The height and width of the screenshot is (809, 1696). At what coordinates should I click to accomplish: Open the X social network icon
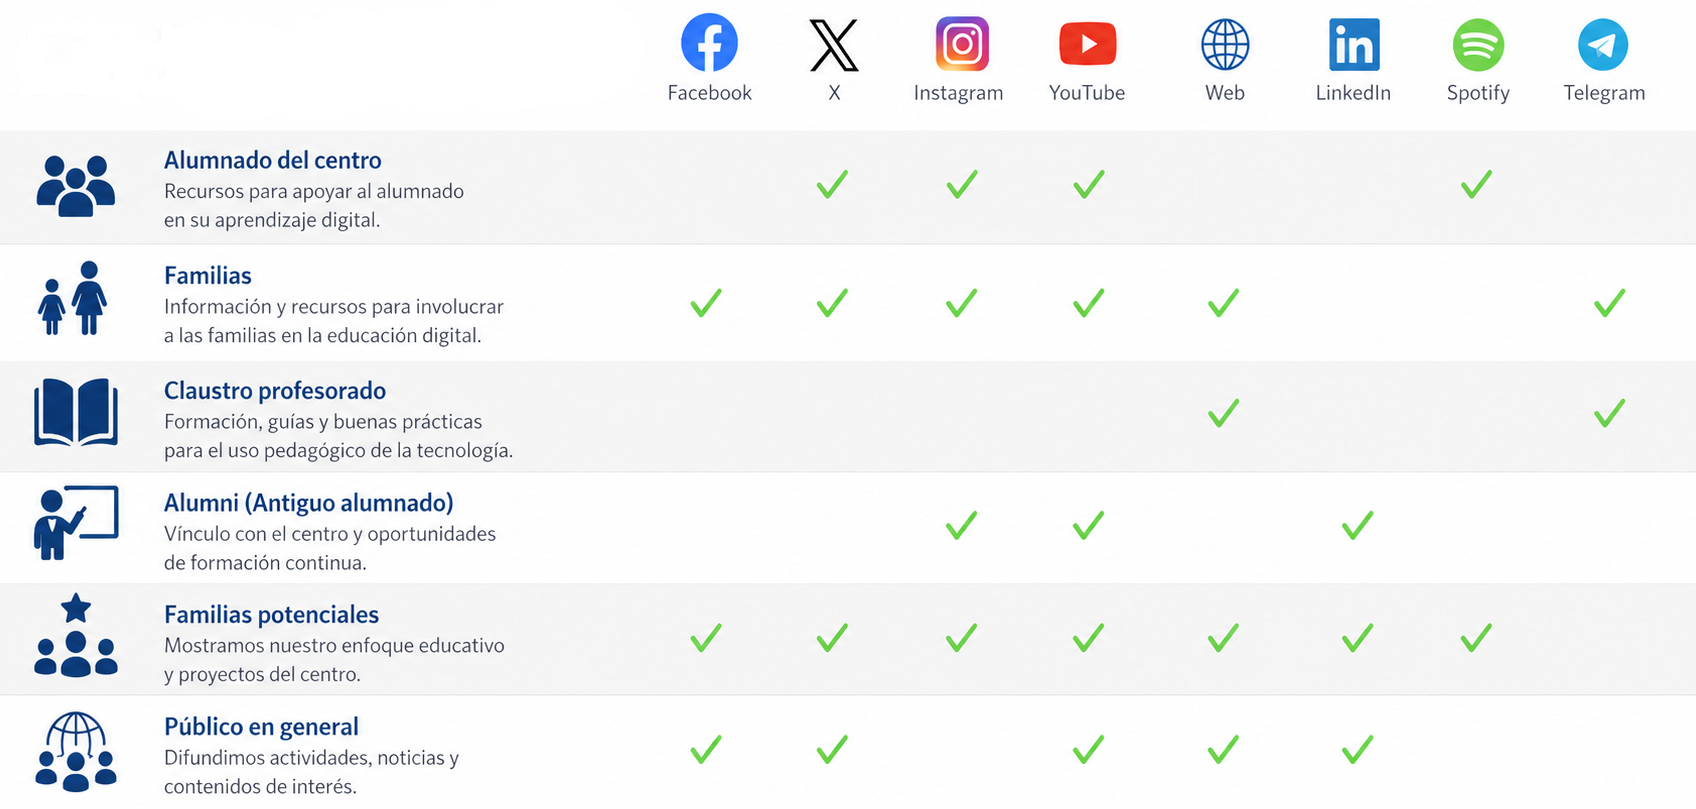click(x=834, y=45)
